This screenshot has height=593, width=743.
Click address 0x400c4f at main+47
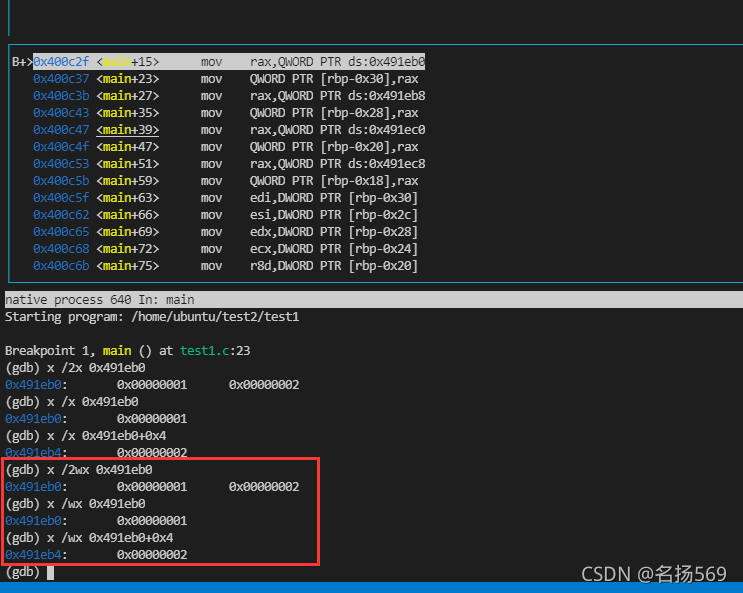click(x=61, y=147)
